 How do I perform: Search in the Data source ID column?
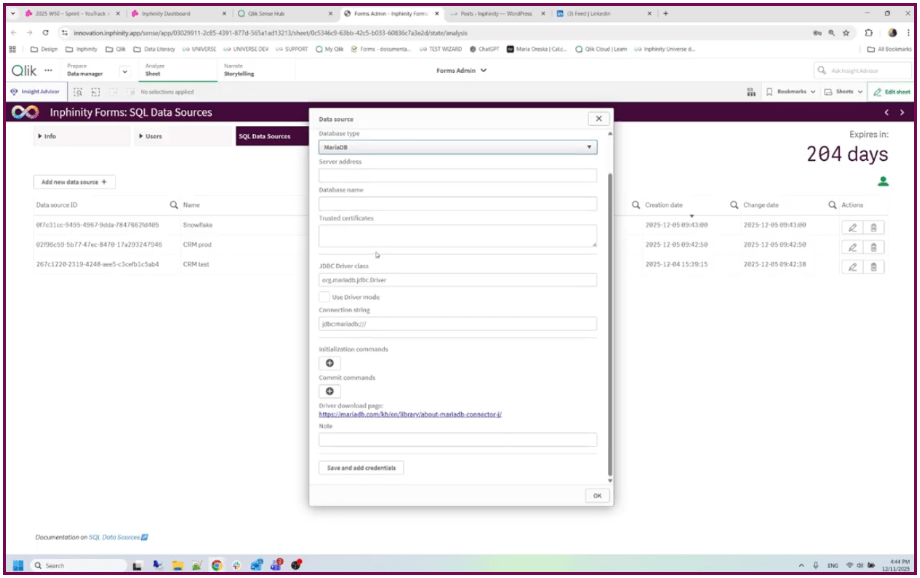[x=174, y=205]
